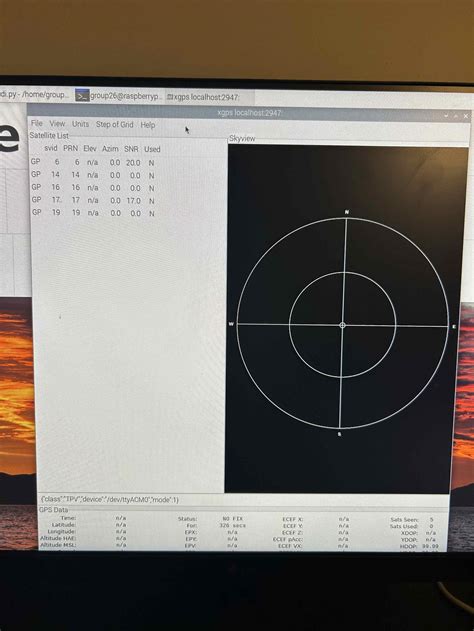
Task: Select satellite row with PRN 19
Action: pyautogui.click(x=93, y=212)
